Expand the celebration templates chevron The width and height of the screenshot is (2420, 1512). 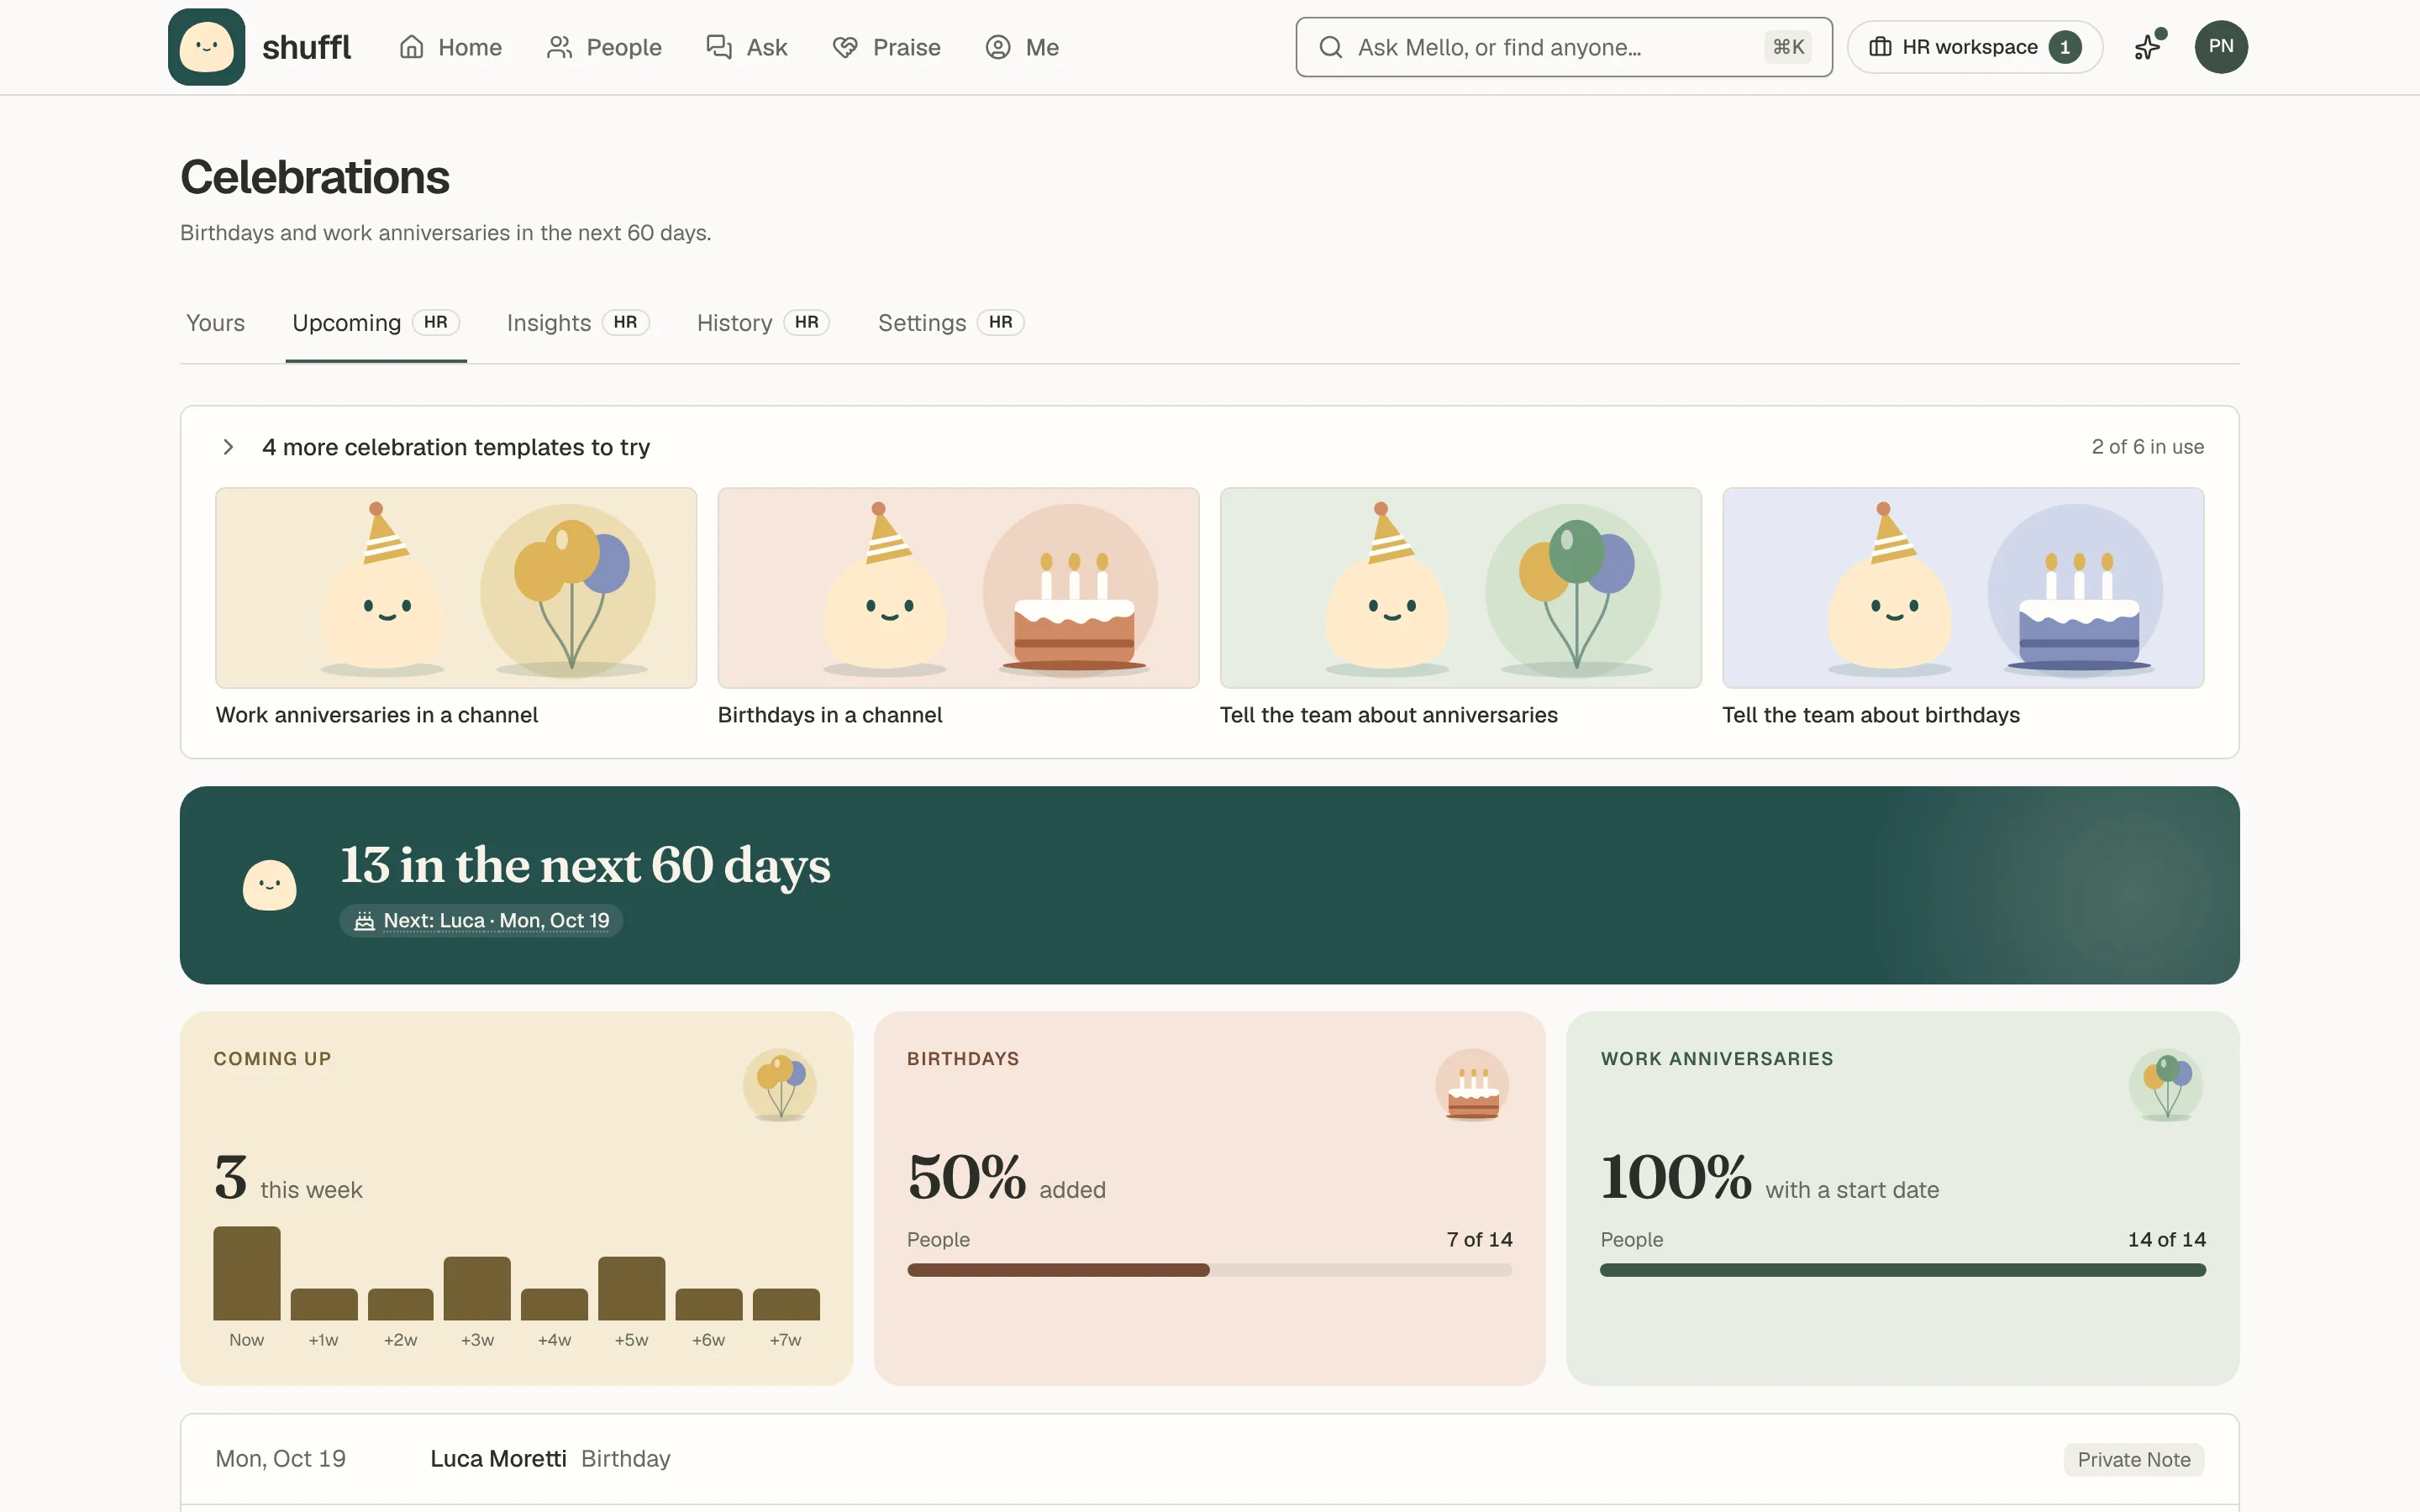coord(228,447)
